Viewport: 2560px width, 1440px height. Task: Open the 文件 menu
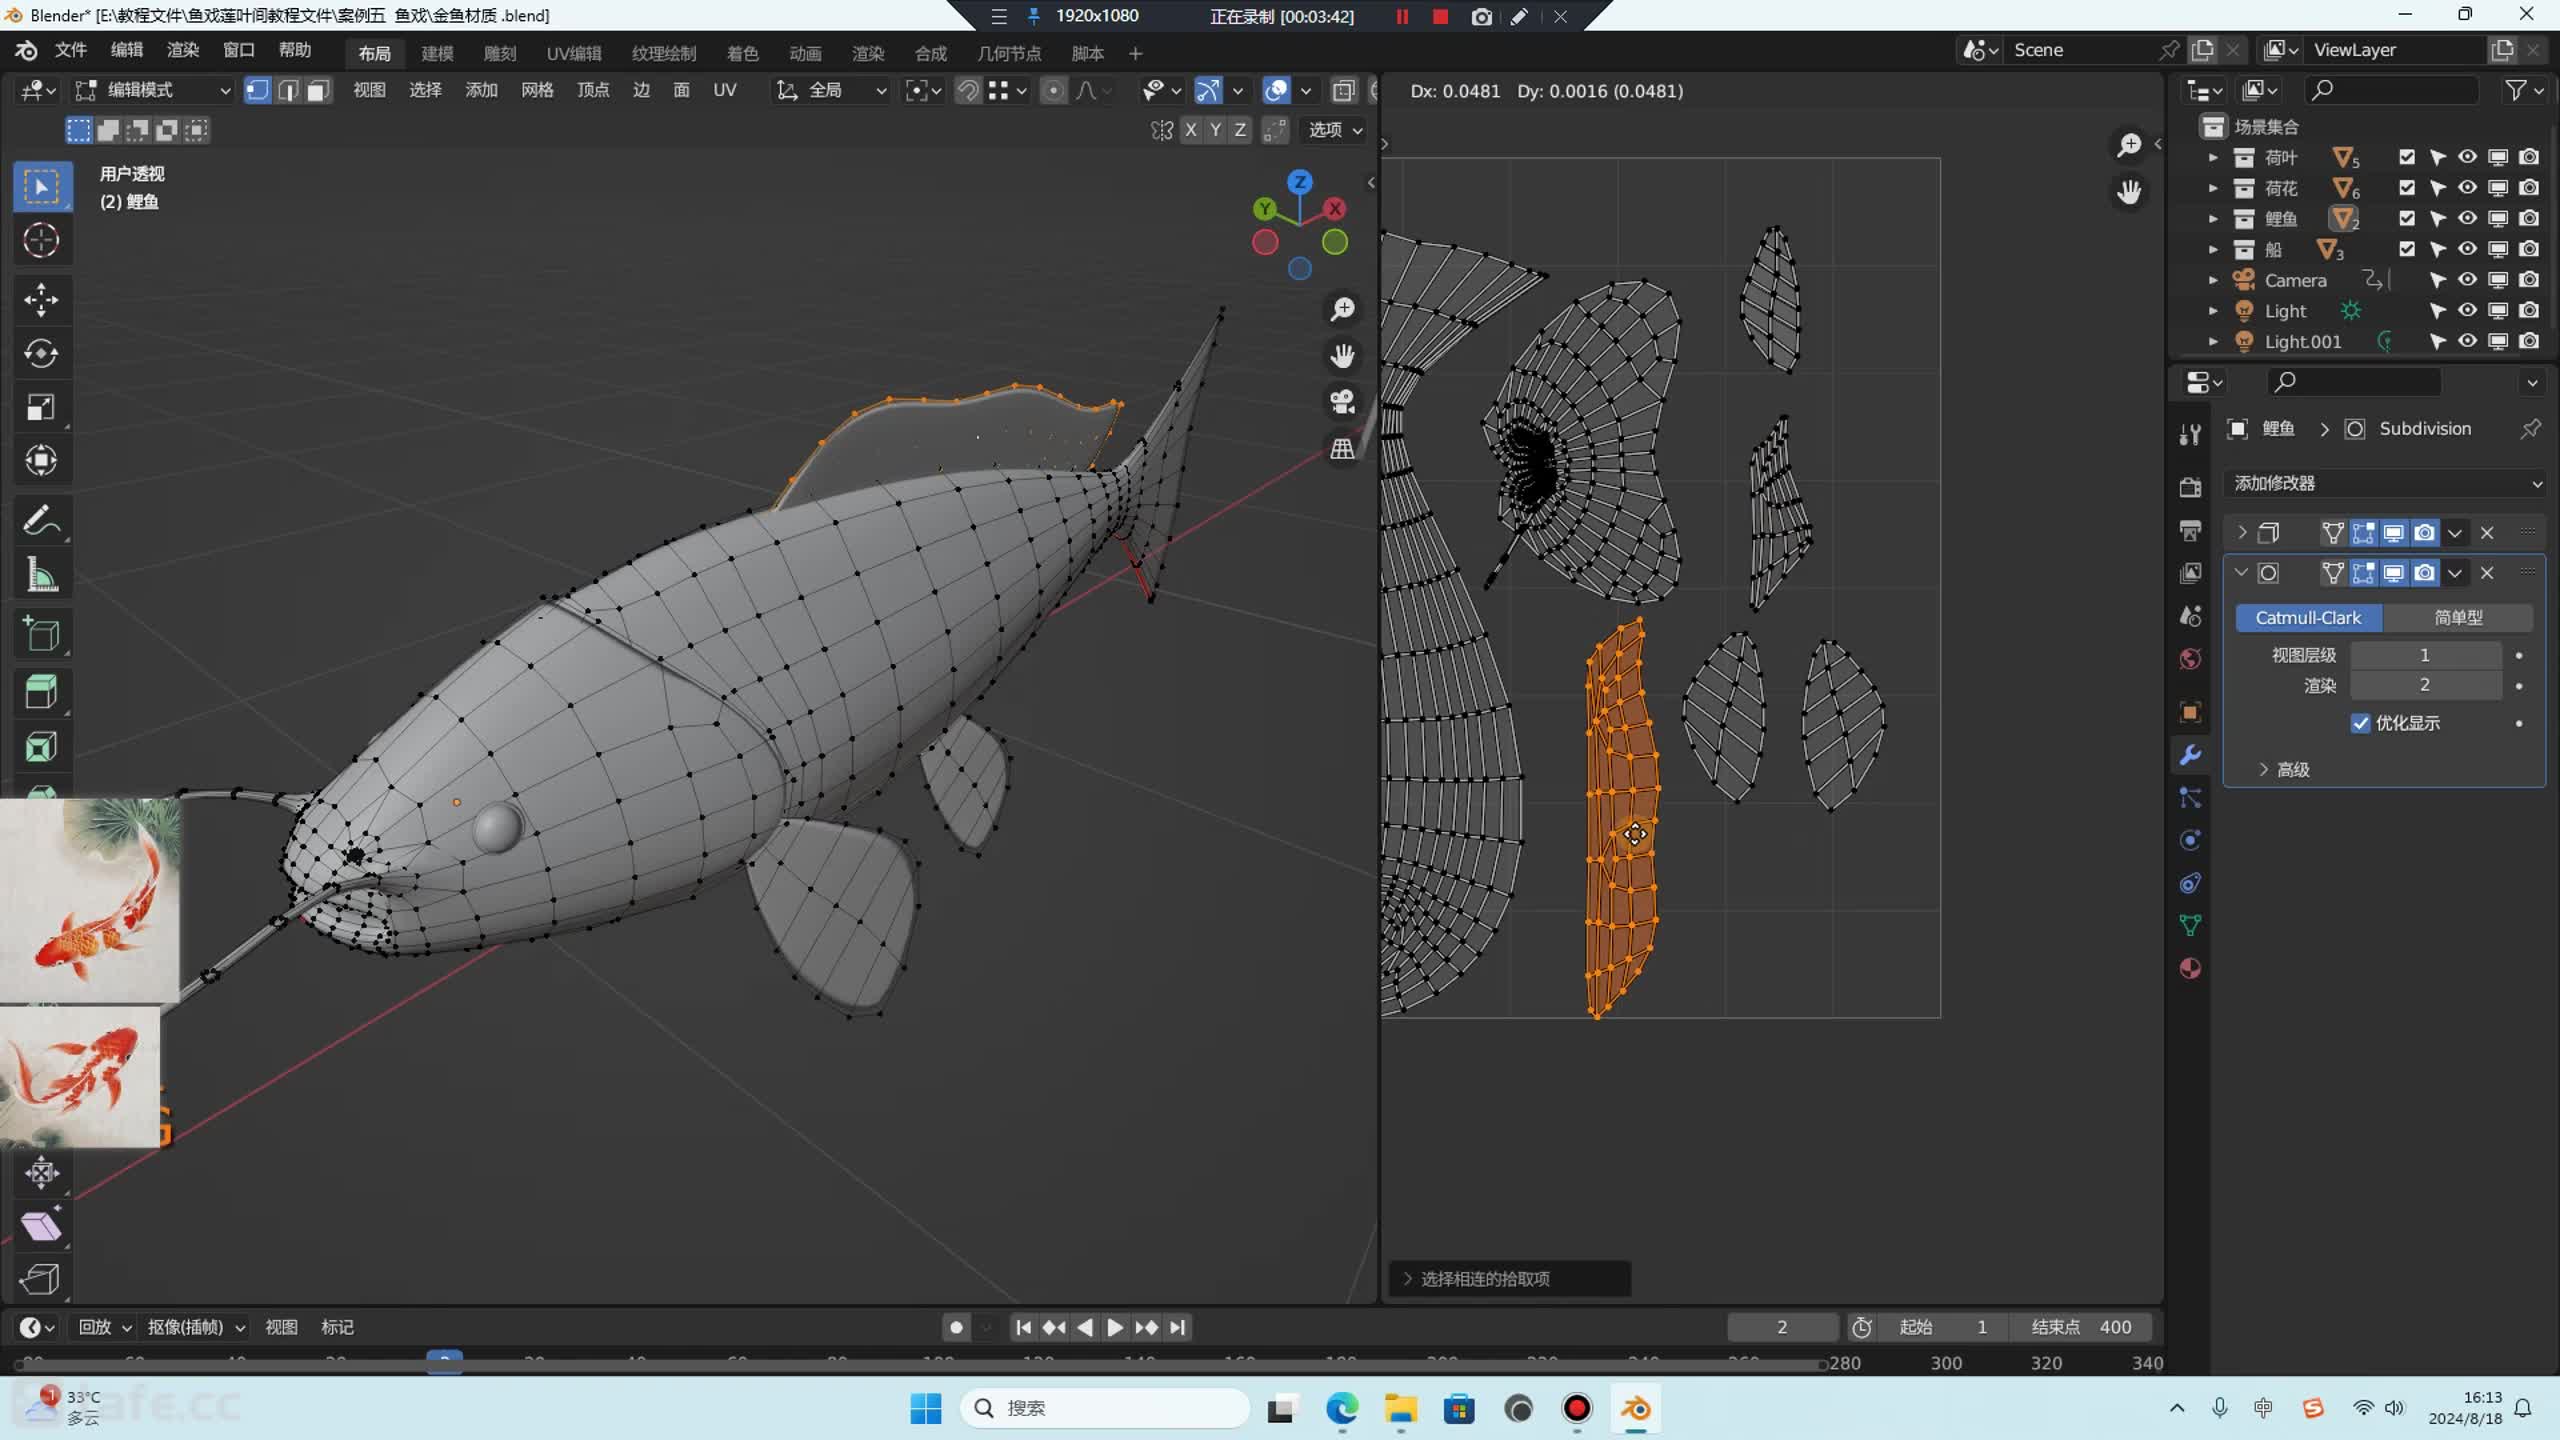70,50
